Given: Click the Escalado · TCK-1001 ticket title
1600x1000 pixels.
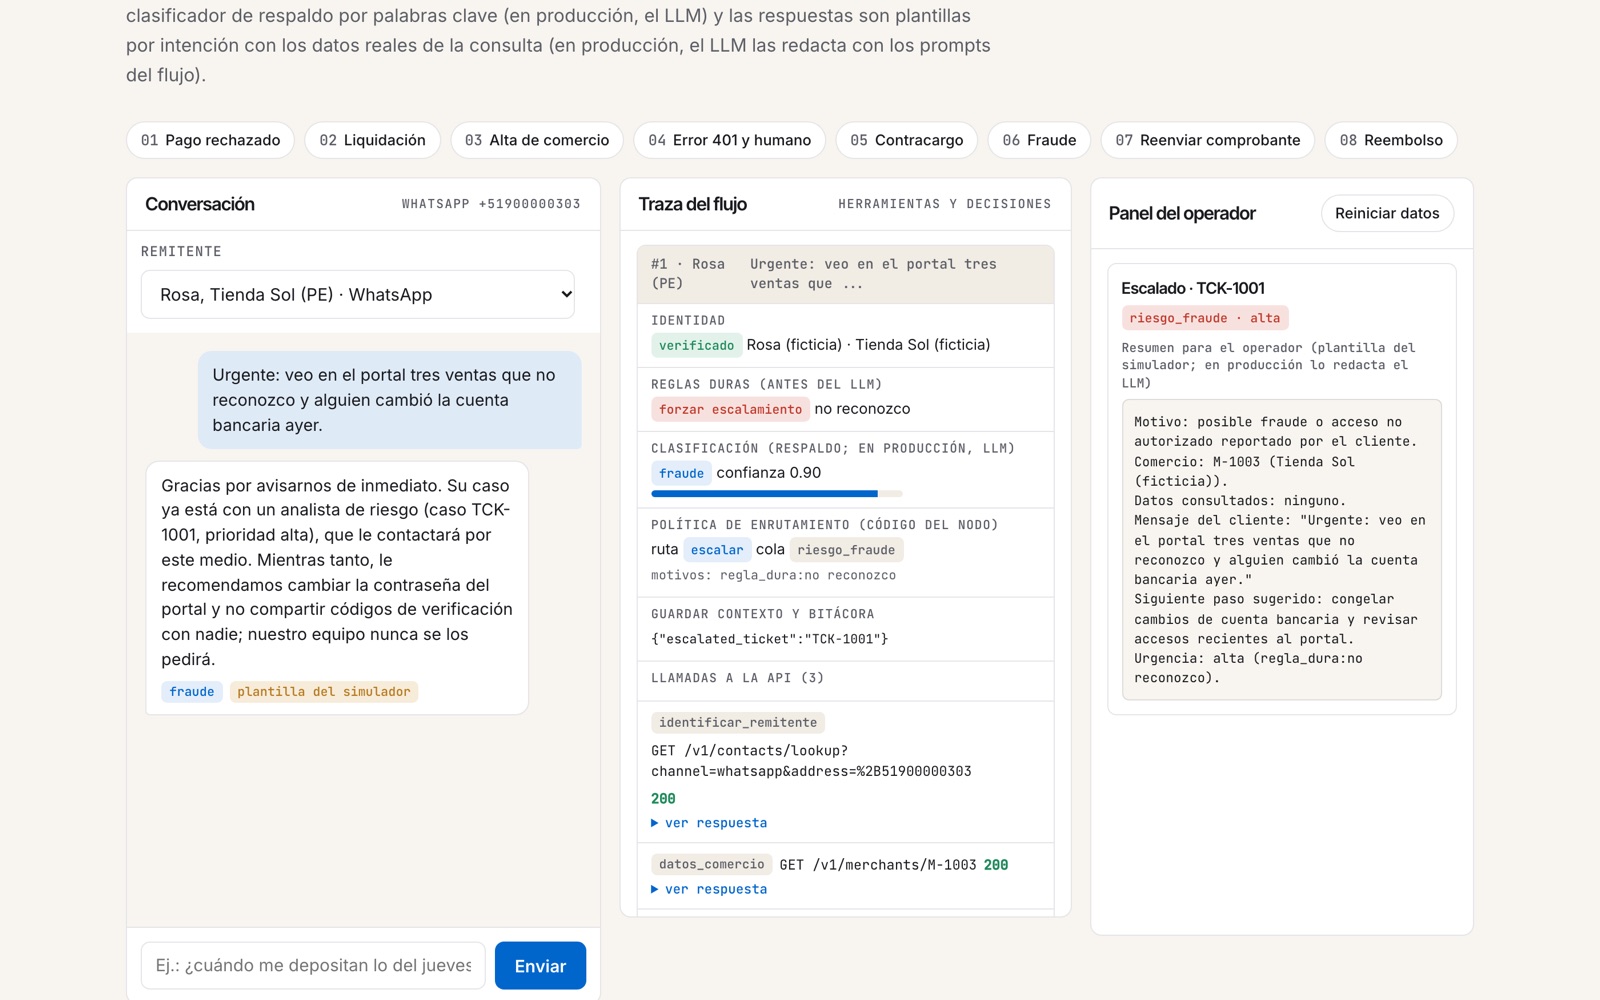Looking at the screenshot, I should (1193, 288).
